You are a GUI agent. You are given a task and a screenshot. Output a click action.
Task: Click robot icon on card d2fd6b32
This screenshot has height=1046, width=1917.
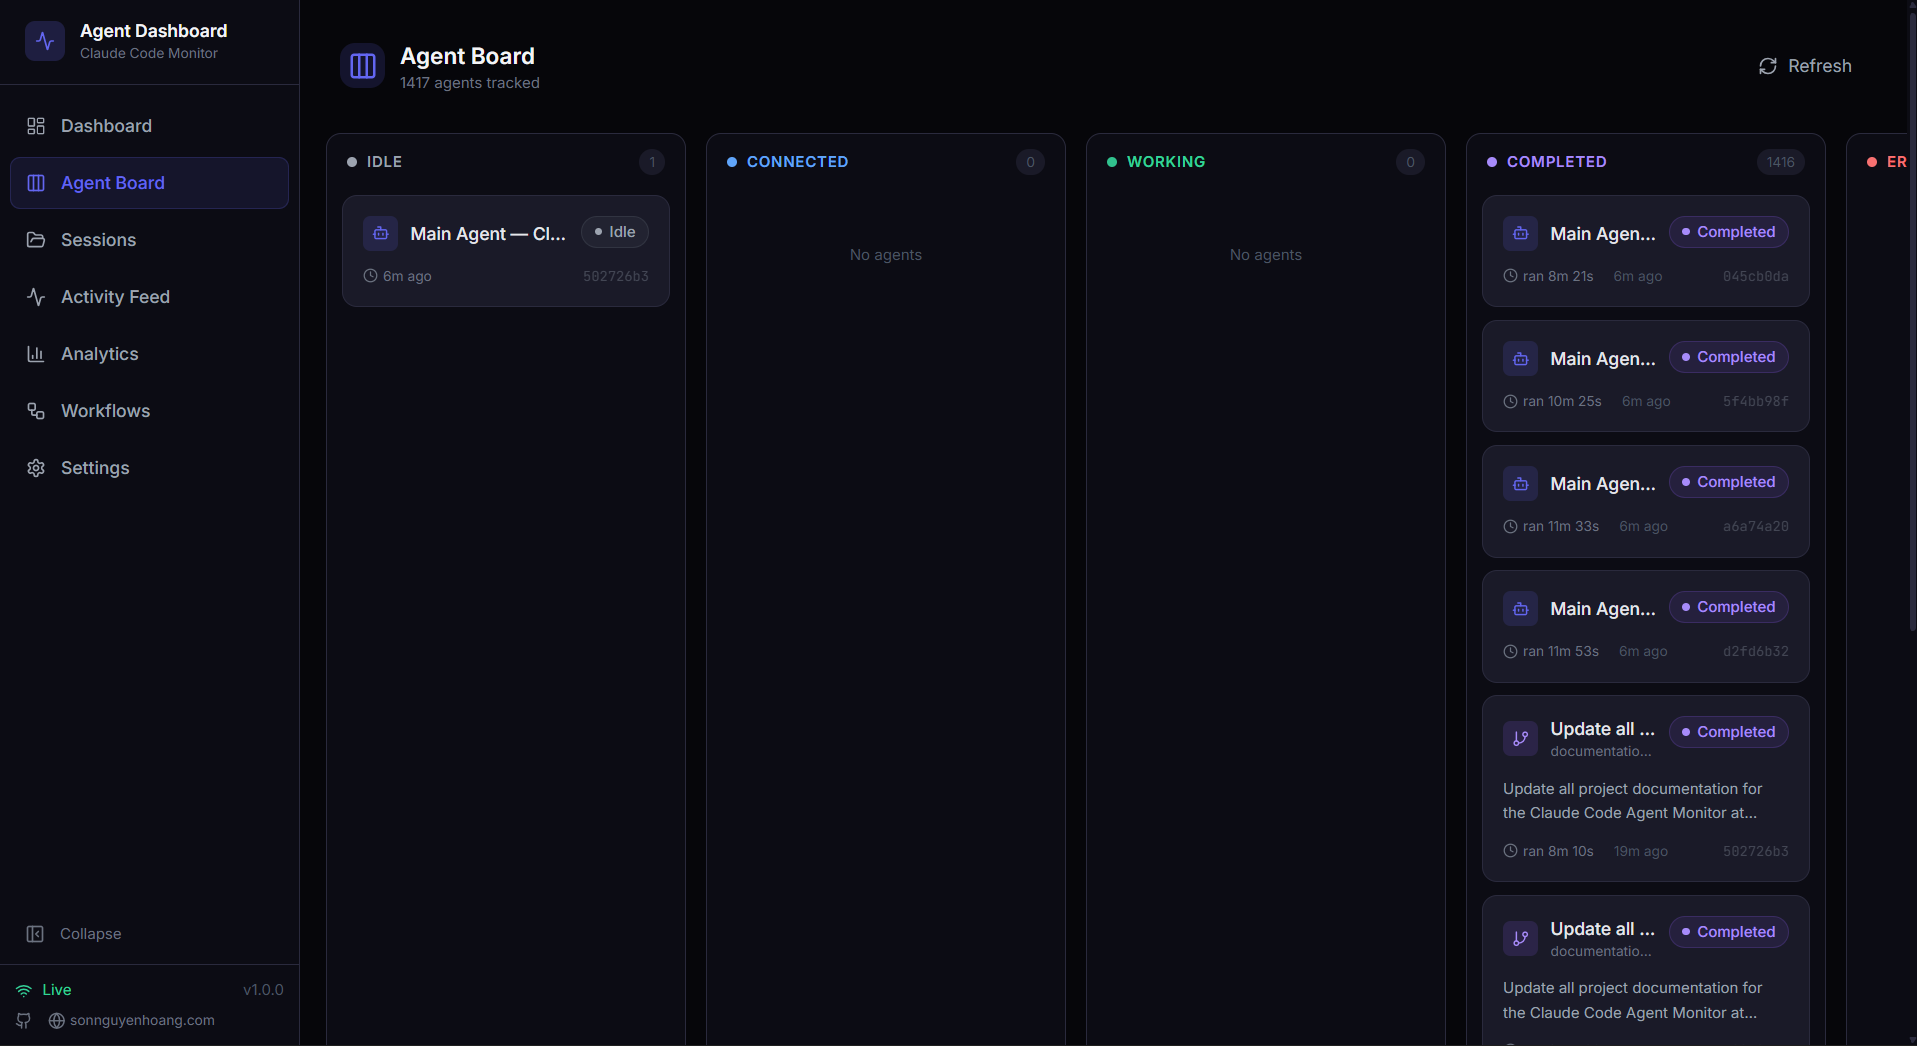[x=1521, y=608]
